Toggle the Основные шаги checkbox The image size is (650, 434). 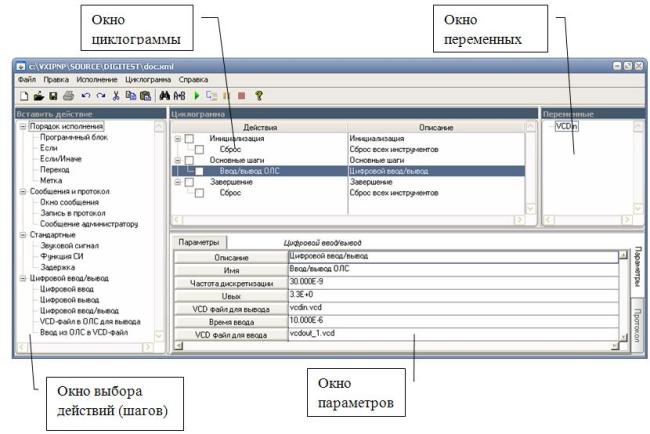click(189, 160)
